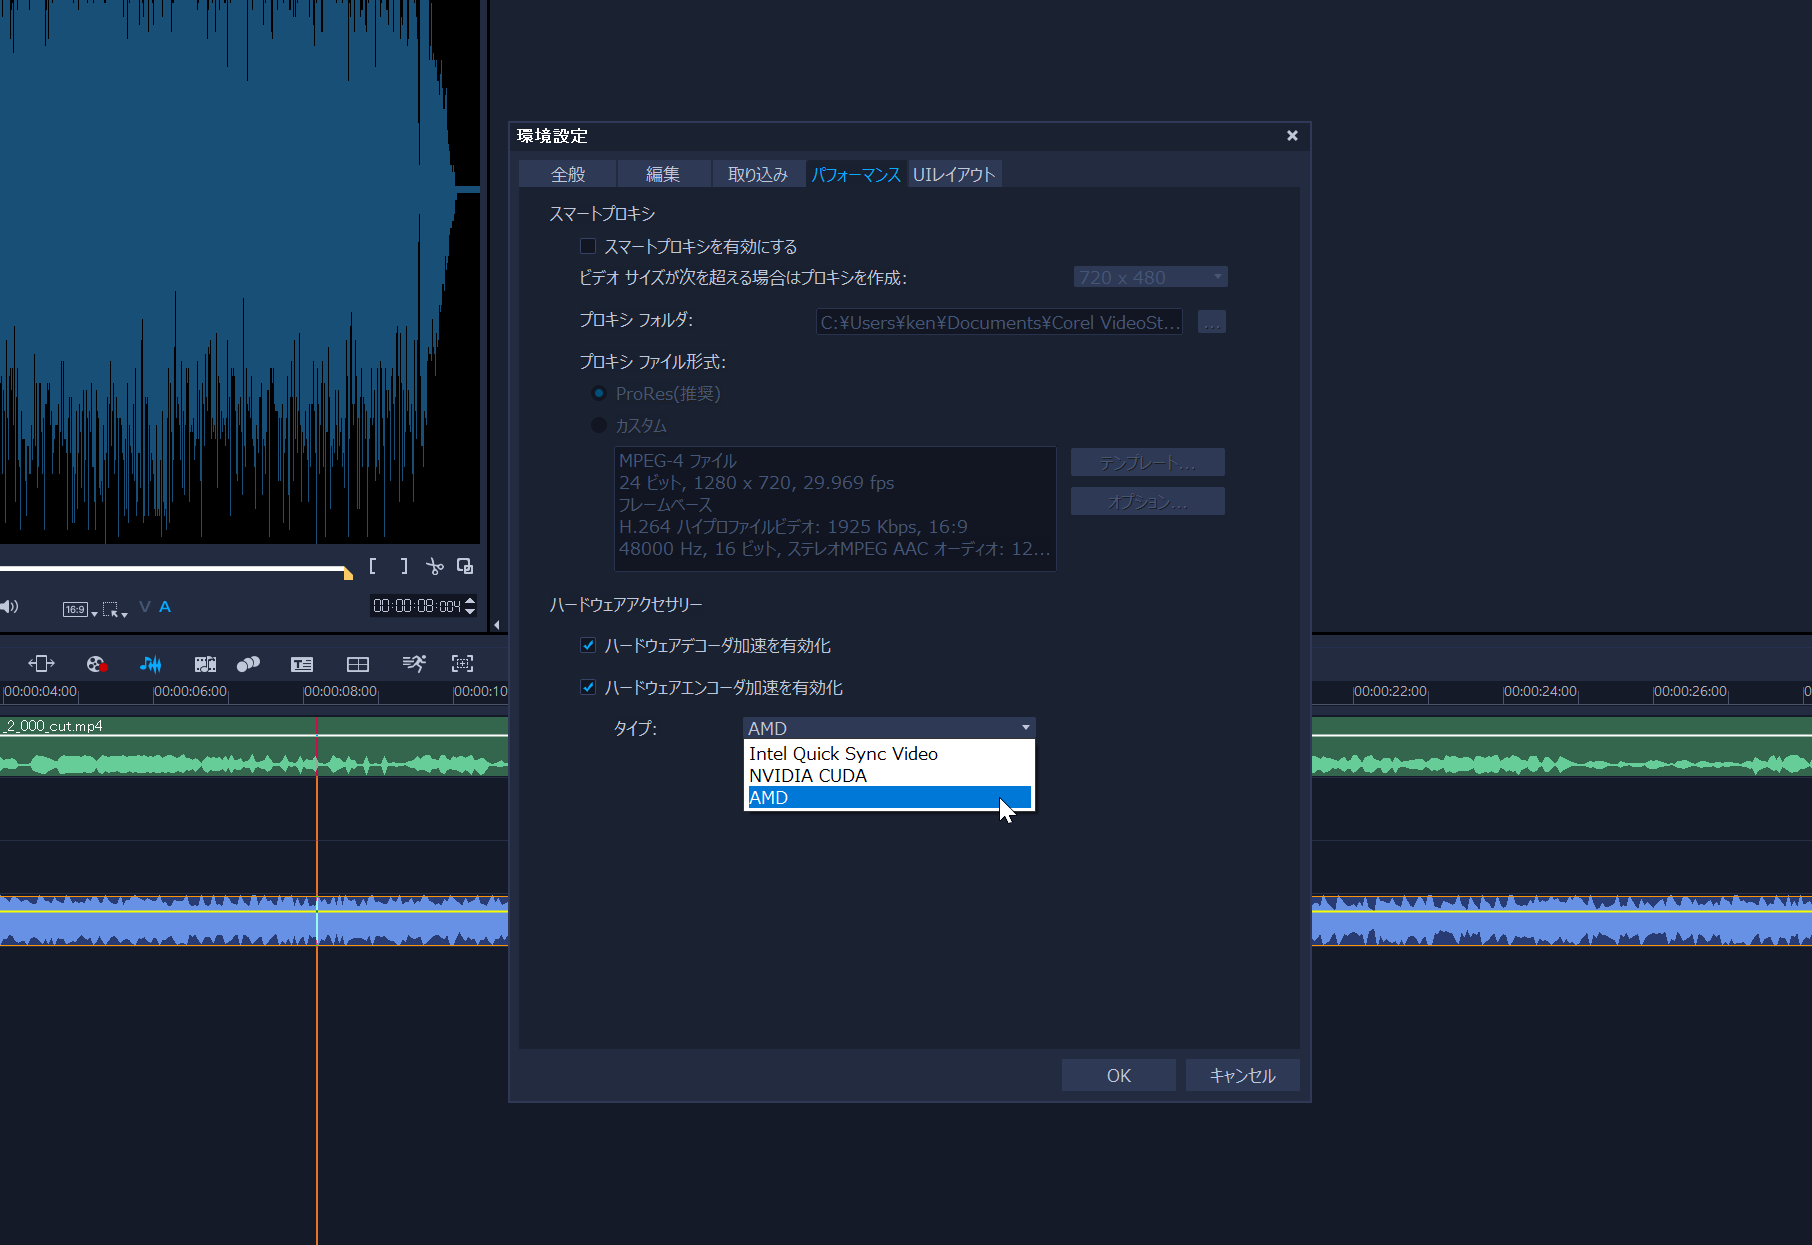This screenshot has height=1245, width=1812.
Task: Click the mark-in bracket icon
Action: click(x=373, y=566)
